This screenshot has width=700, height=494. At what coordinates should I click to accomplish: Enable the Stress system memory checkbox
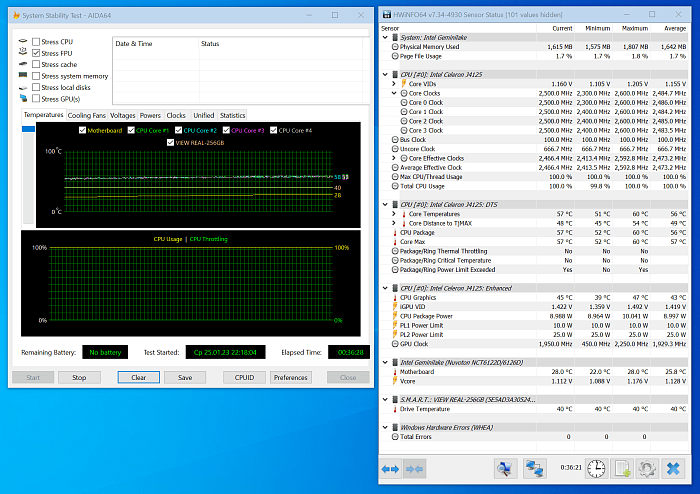(36, 76)
